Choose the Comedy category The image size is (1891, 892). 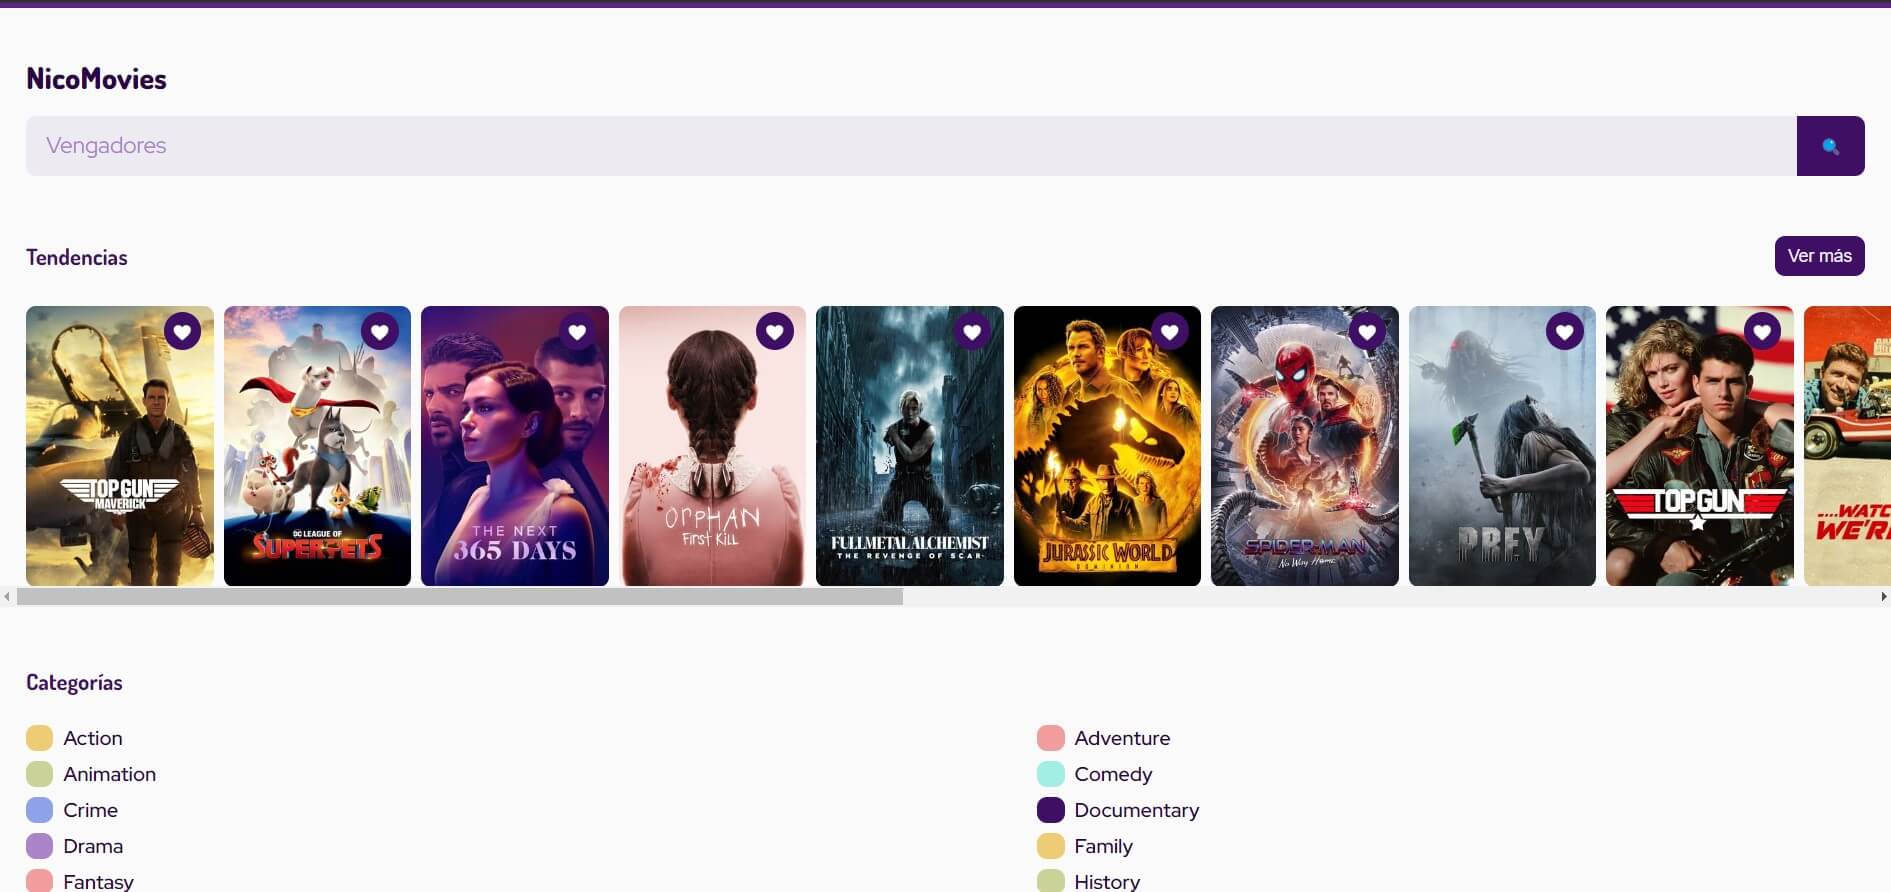[1113, 774]
